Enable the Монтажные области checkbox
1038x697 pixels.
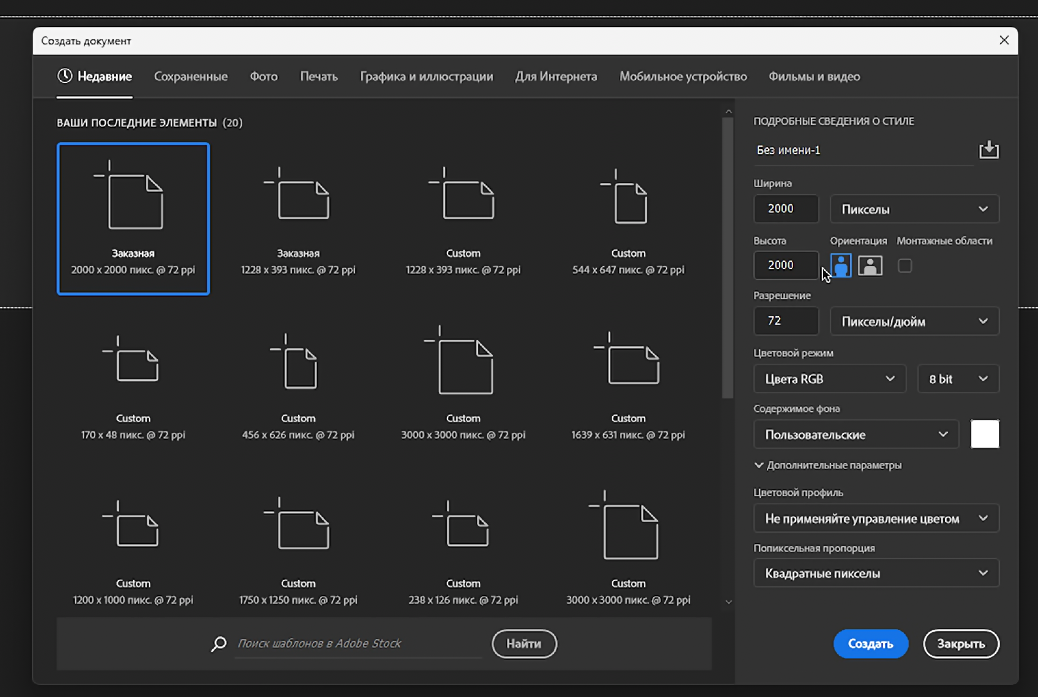coord(905,265)
